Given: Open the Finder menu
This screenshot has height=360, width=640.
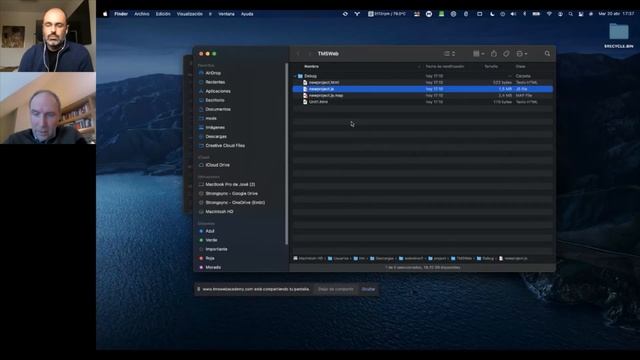Looking at the screenshot, I should click(x=121, y=14).
